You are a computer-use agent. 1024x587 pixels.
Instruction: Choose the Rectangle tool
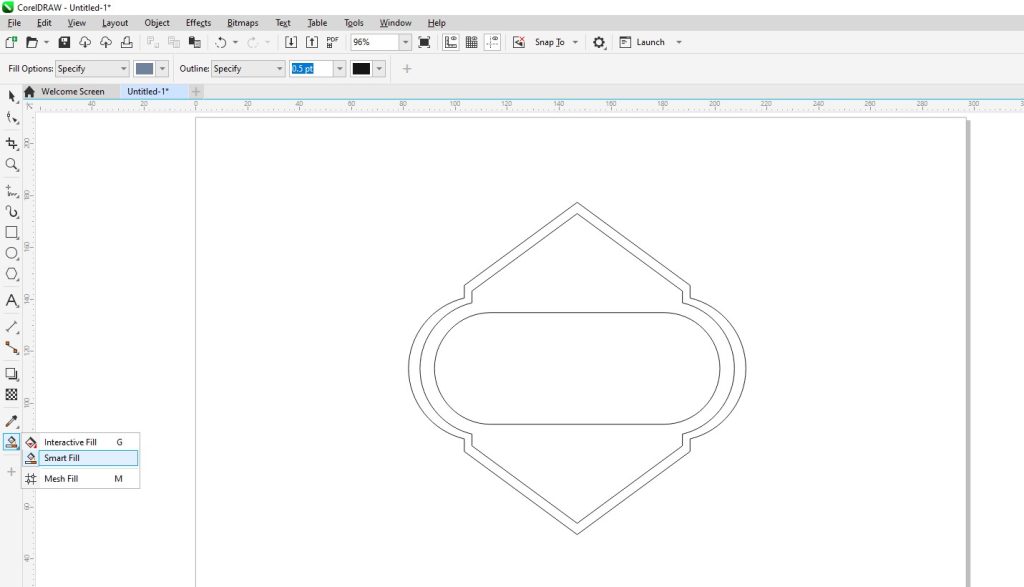click(x=12, y=232)
